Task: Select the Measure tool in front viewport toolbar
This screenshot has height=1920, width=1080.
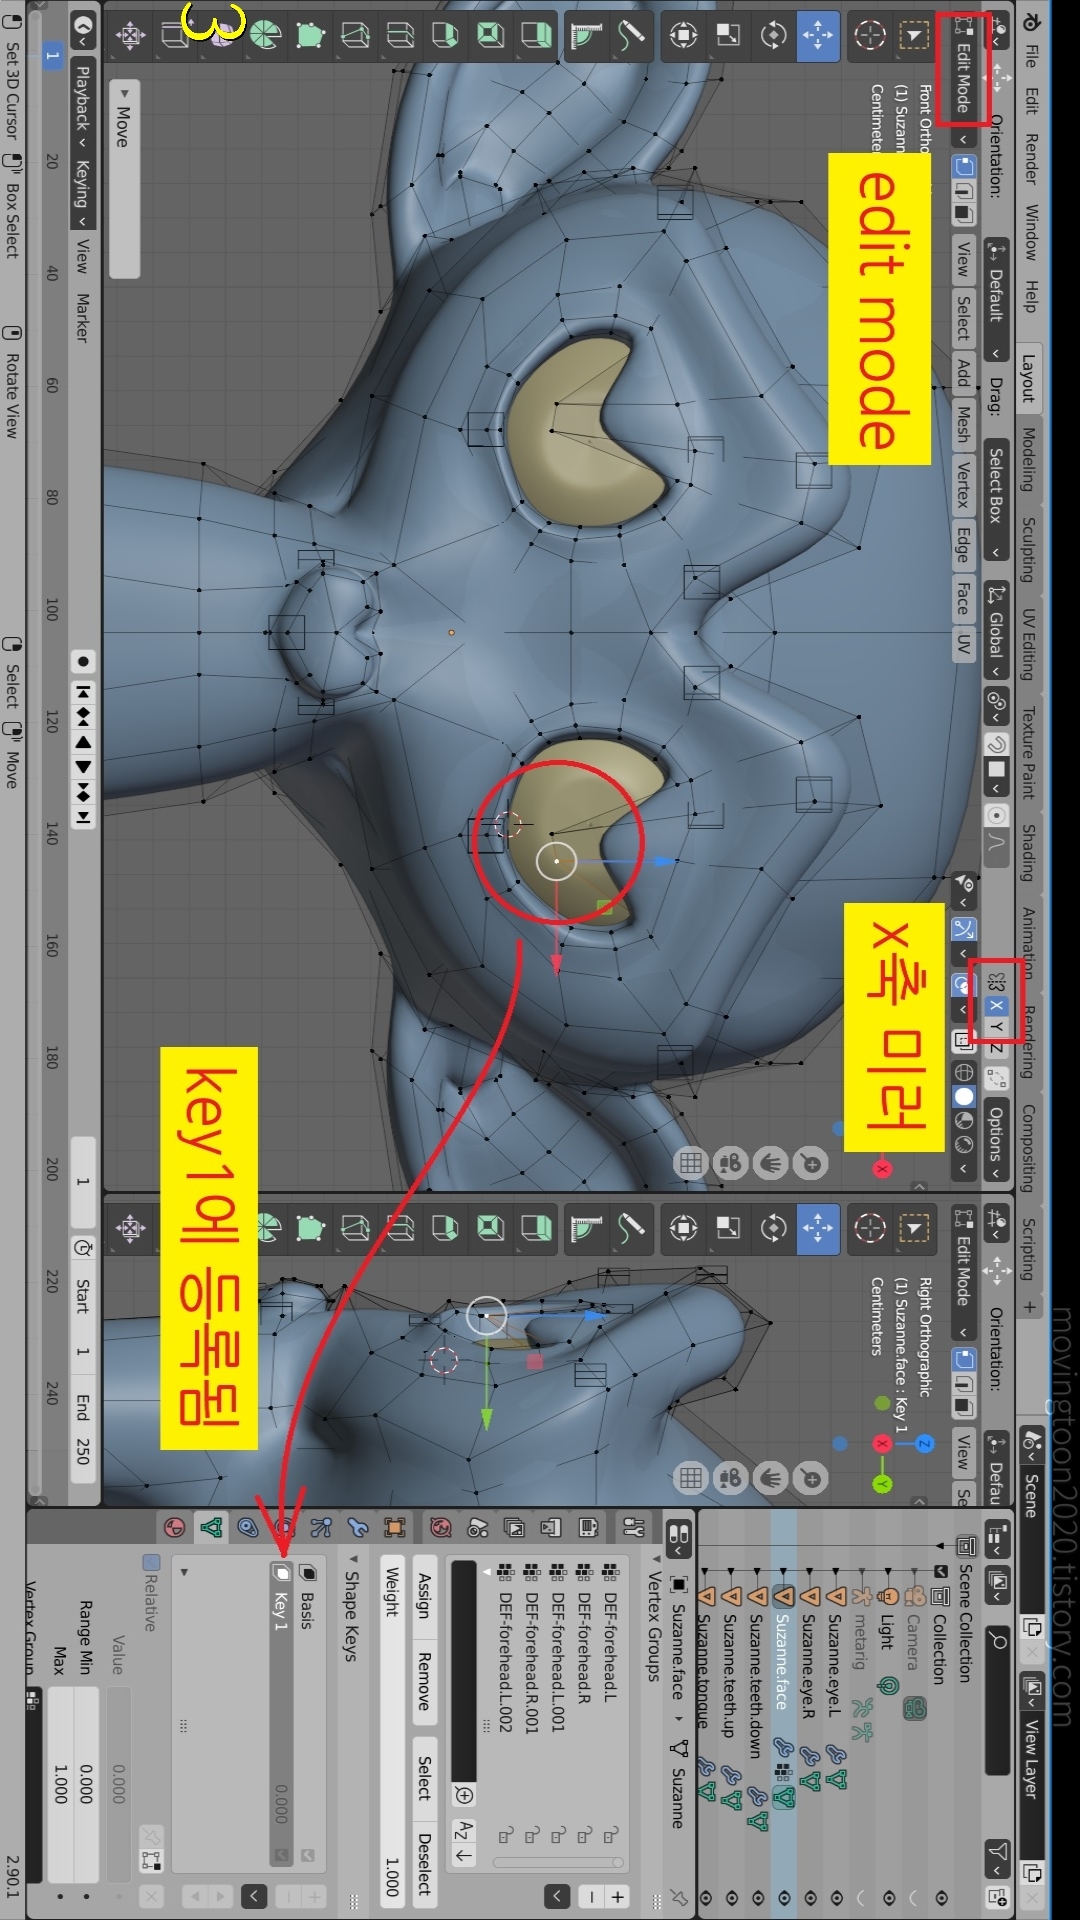Action: tap(586, 35)
